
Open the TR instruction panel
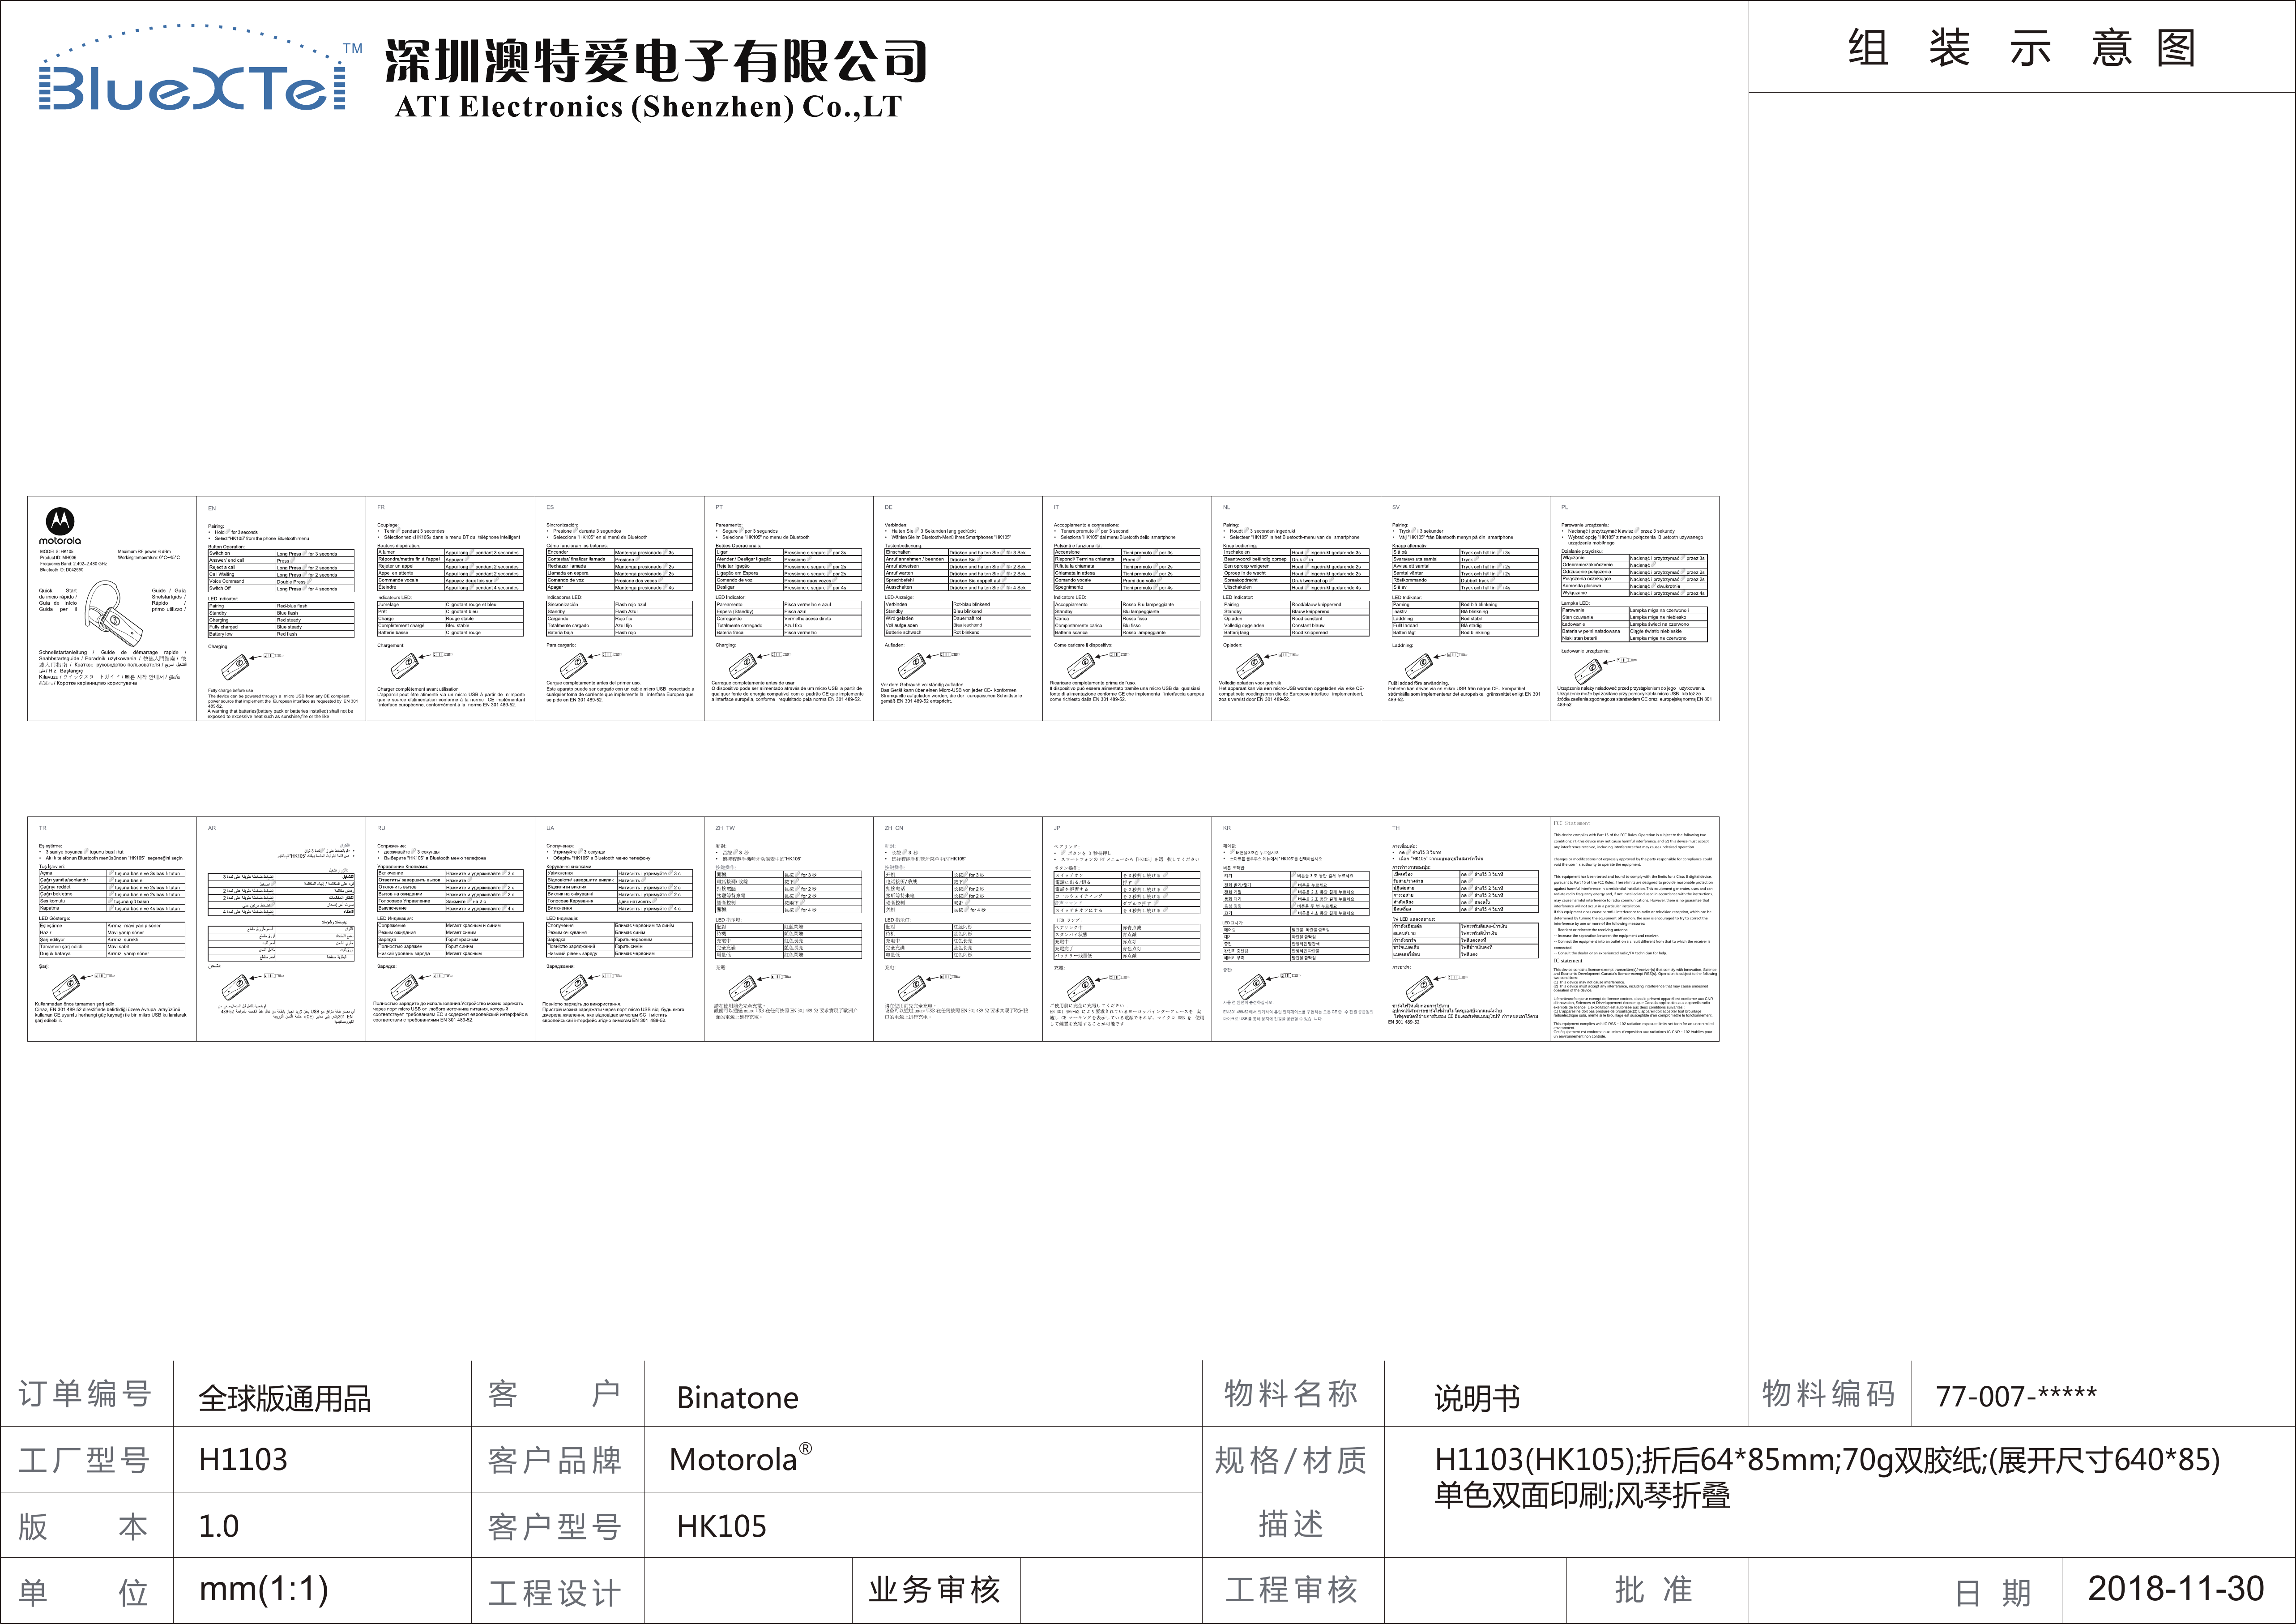[x=112, y=929]
